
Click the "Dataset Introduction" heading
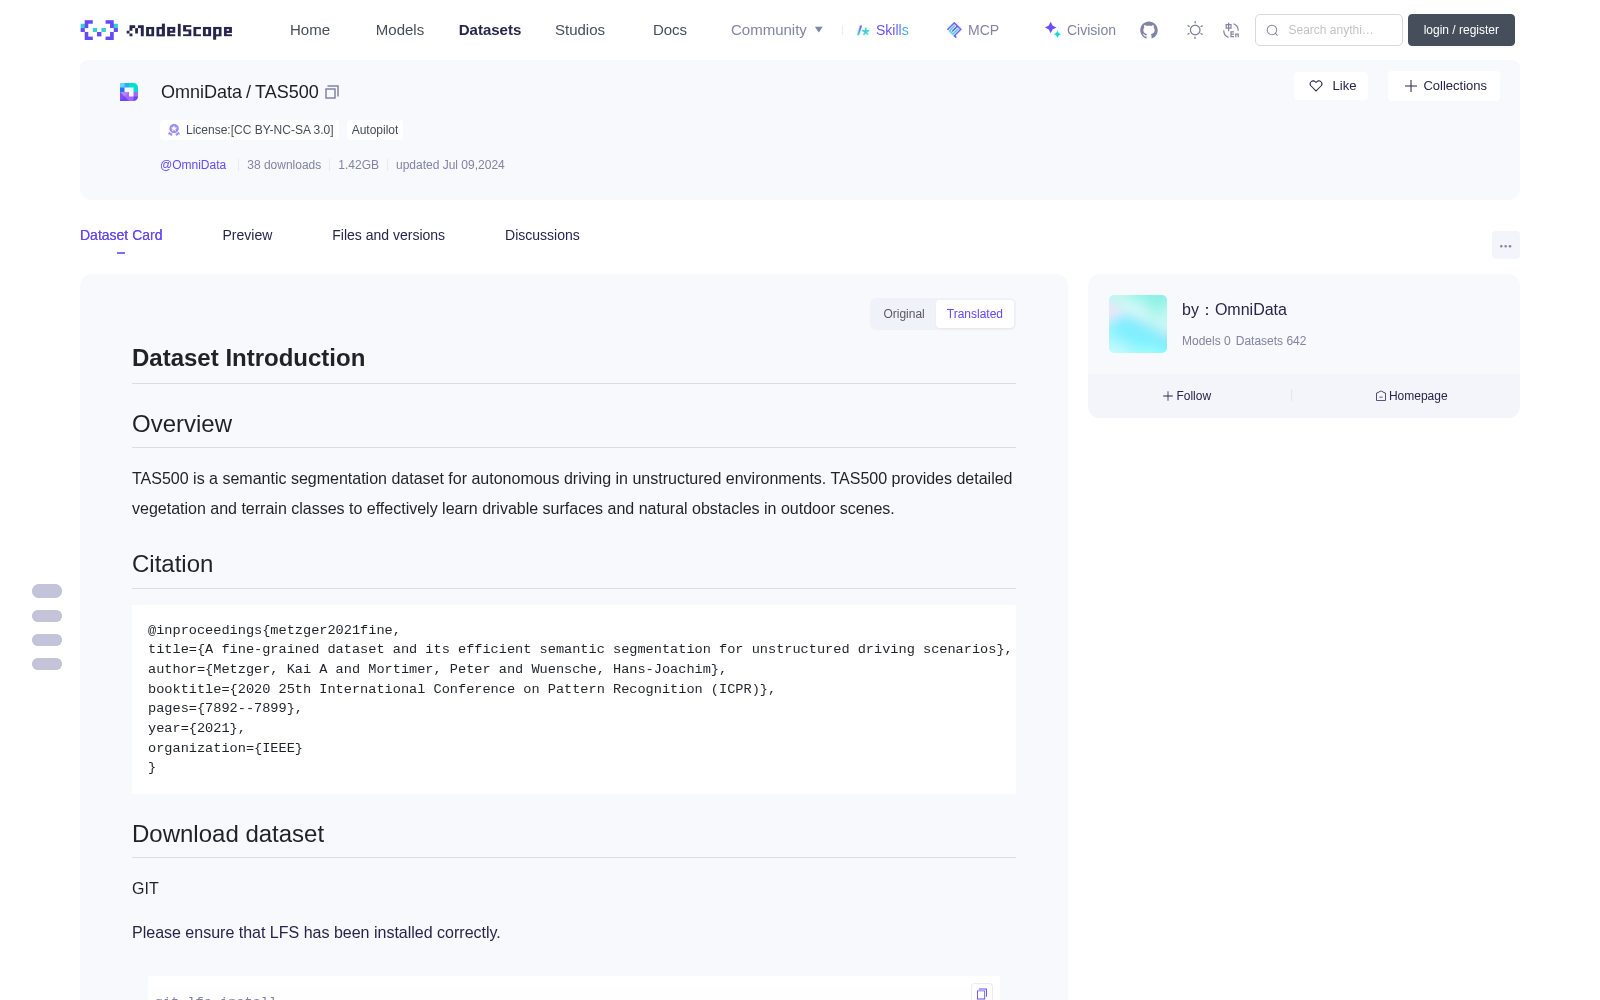tap(248, 358)
